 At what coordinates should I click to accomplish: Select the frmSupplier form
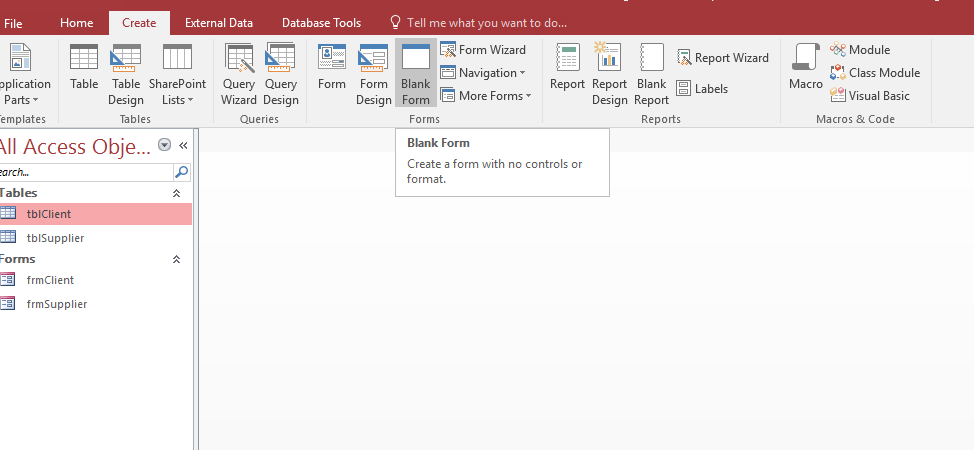(x=96, y=304)
